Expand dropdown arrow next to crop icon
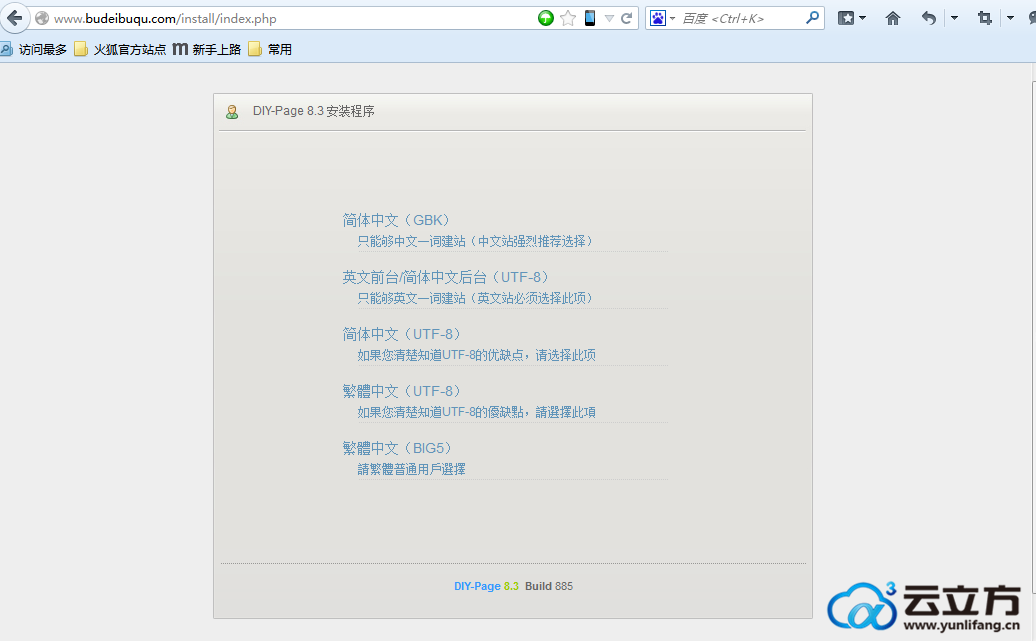The height and width of the screenshot is (641, 1036). (1010, 19)
